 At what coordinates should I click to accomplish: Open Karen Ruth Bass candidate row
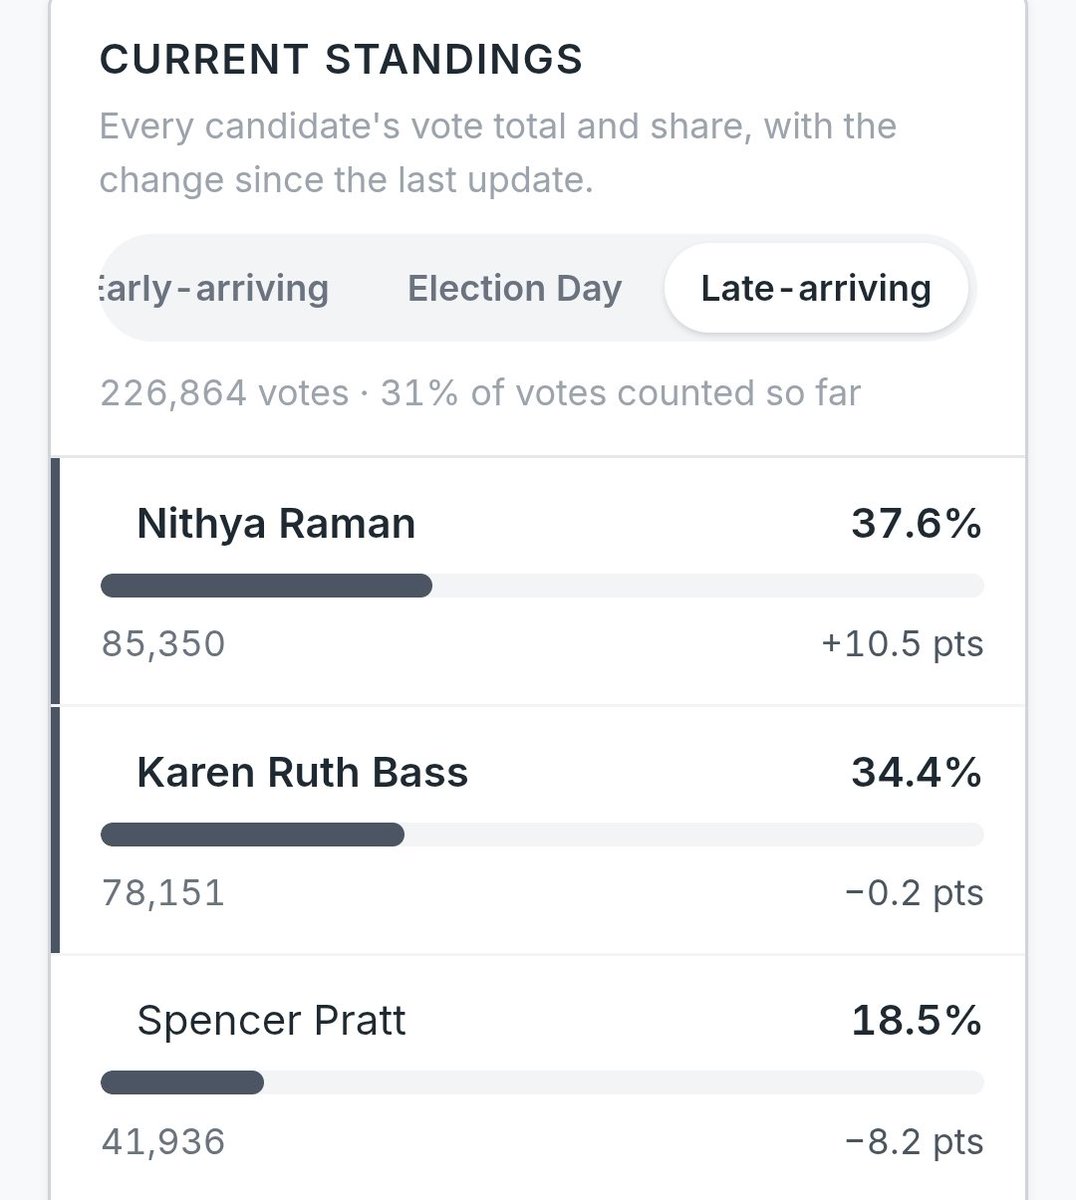pos(538,830)
